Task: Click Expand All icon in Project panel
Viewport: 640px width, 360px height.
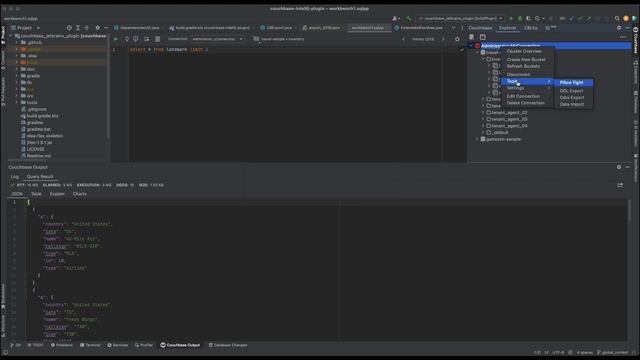Action: click(x=78, y=28)
